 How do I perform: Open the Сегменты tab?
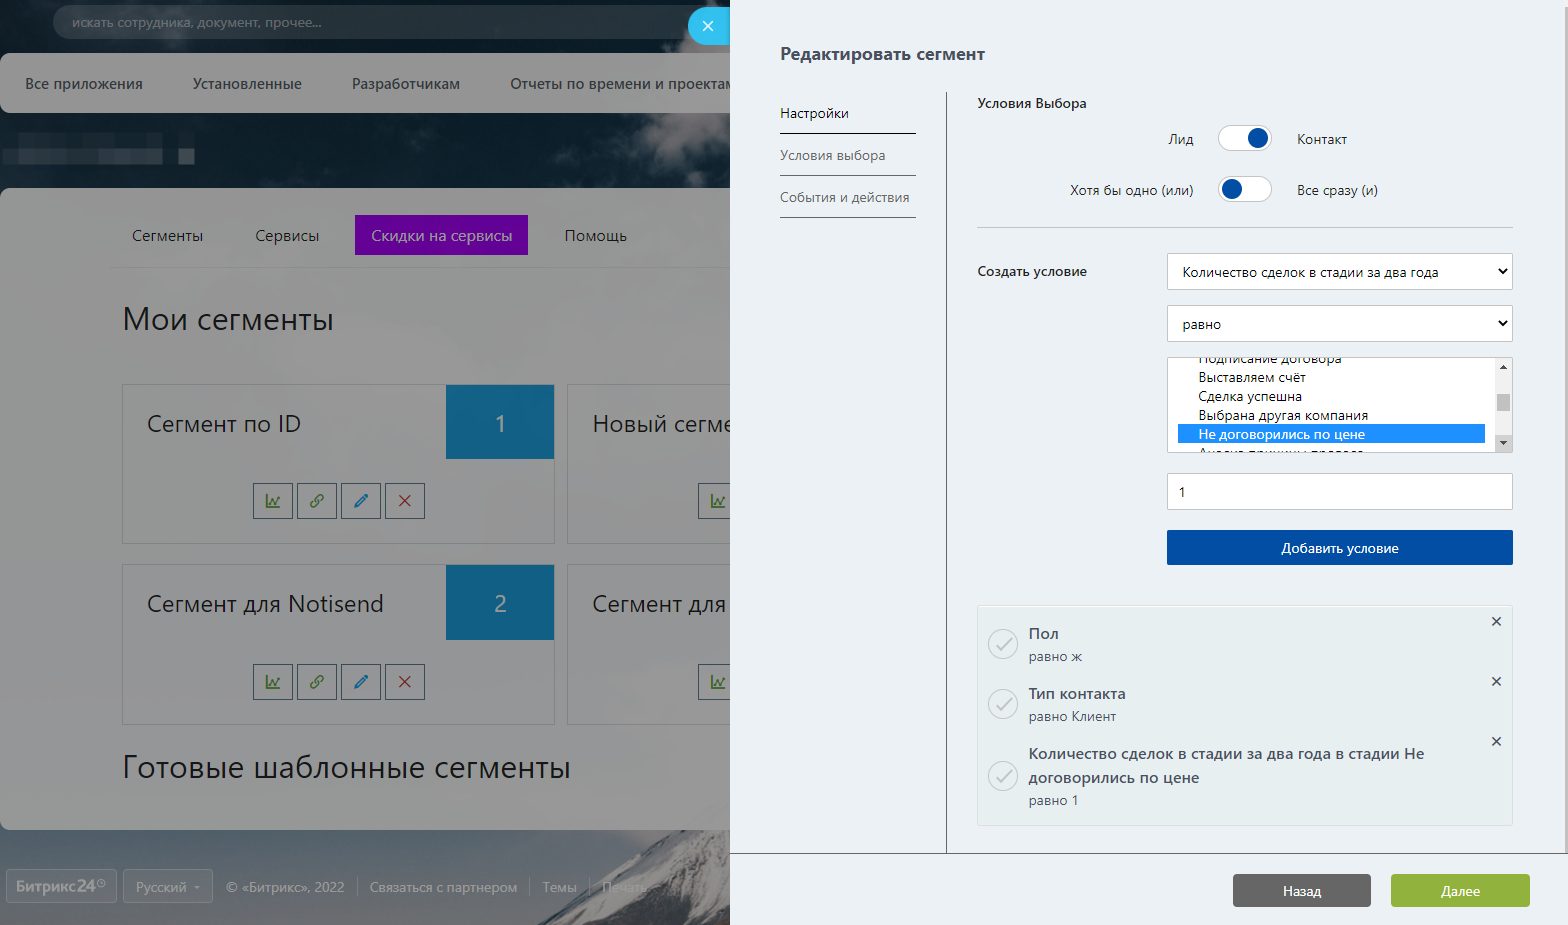167,236
